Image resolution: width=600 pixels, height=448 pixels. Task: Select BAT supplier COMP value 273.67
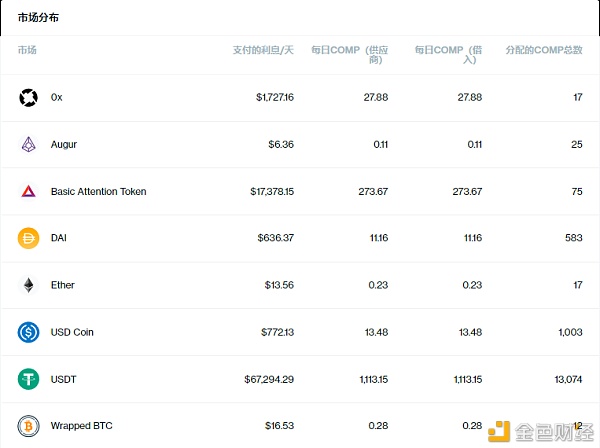pos(373,191)
